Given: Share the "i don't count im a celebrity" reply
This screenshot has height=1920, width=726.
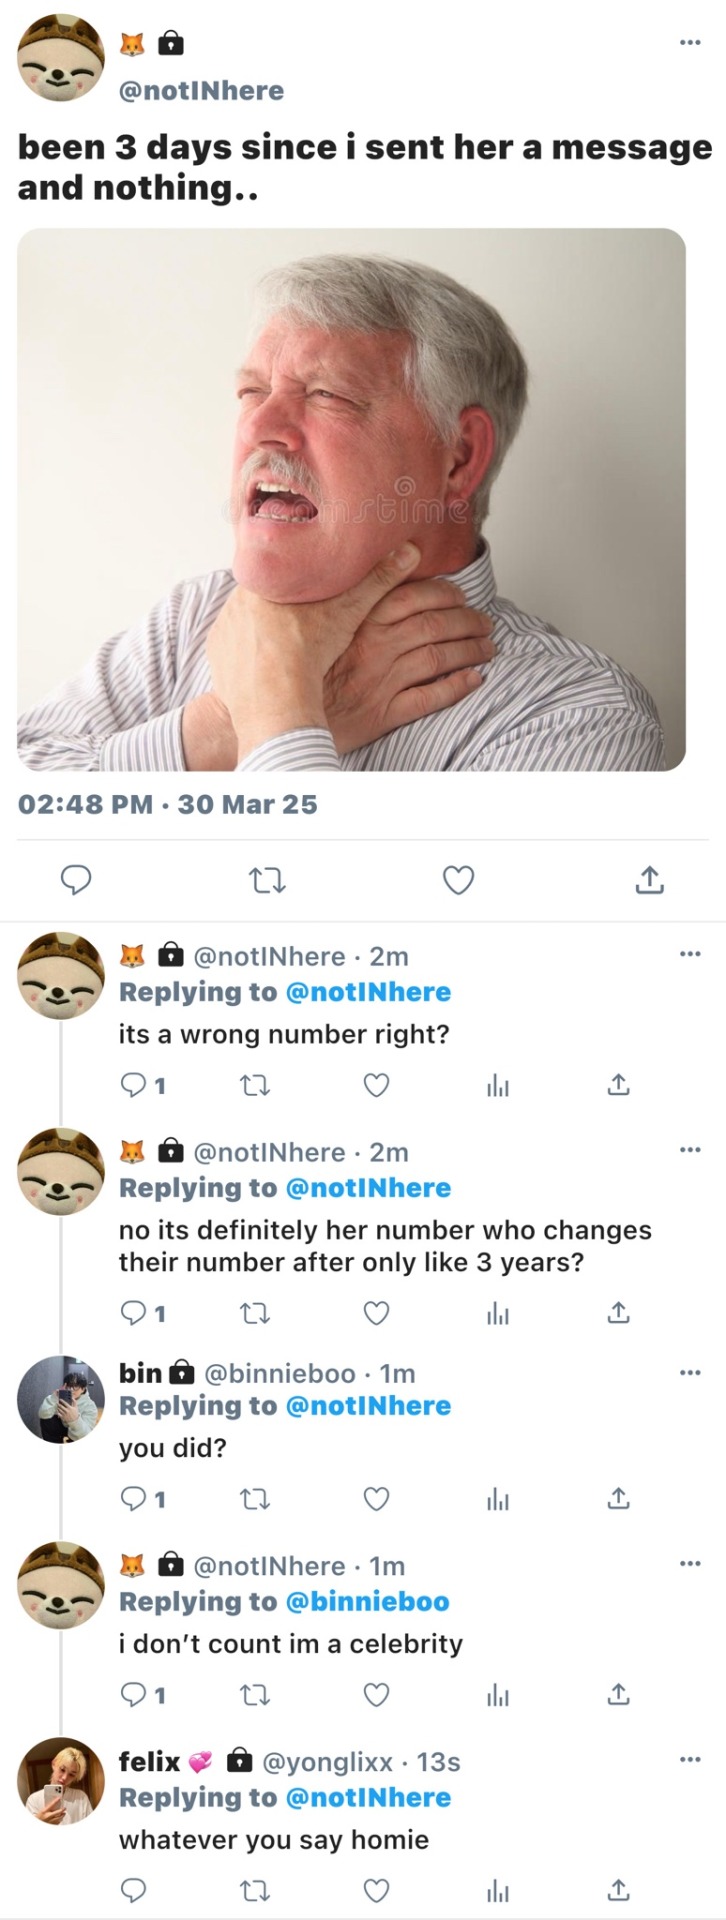Looking at the screenshot, I should tap(619, 1695).
